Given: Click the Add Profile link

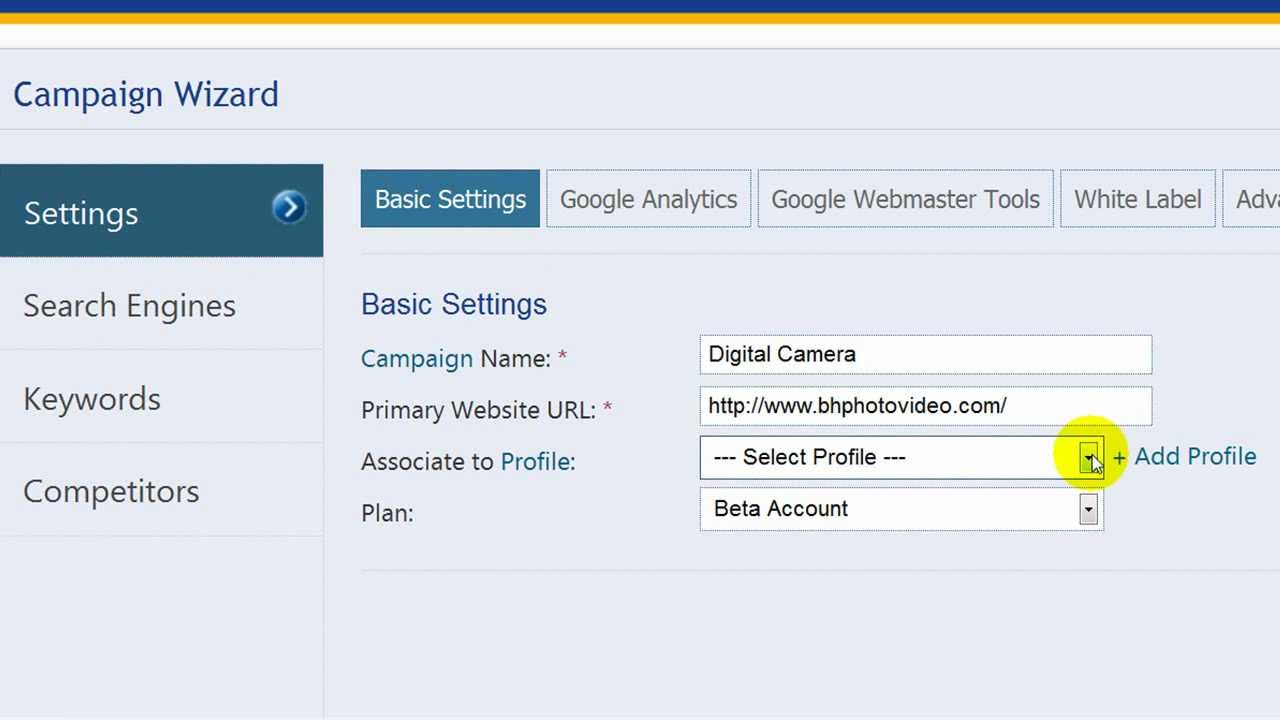Looking at the screenshot, I should point(1184,457).
